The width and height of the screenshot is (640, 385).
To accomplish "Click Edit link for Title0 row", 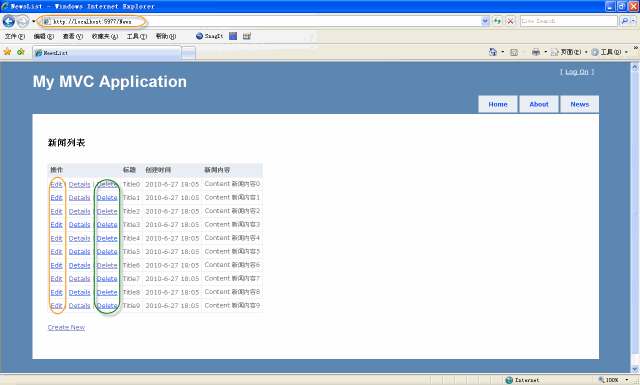I will 56,184.
